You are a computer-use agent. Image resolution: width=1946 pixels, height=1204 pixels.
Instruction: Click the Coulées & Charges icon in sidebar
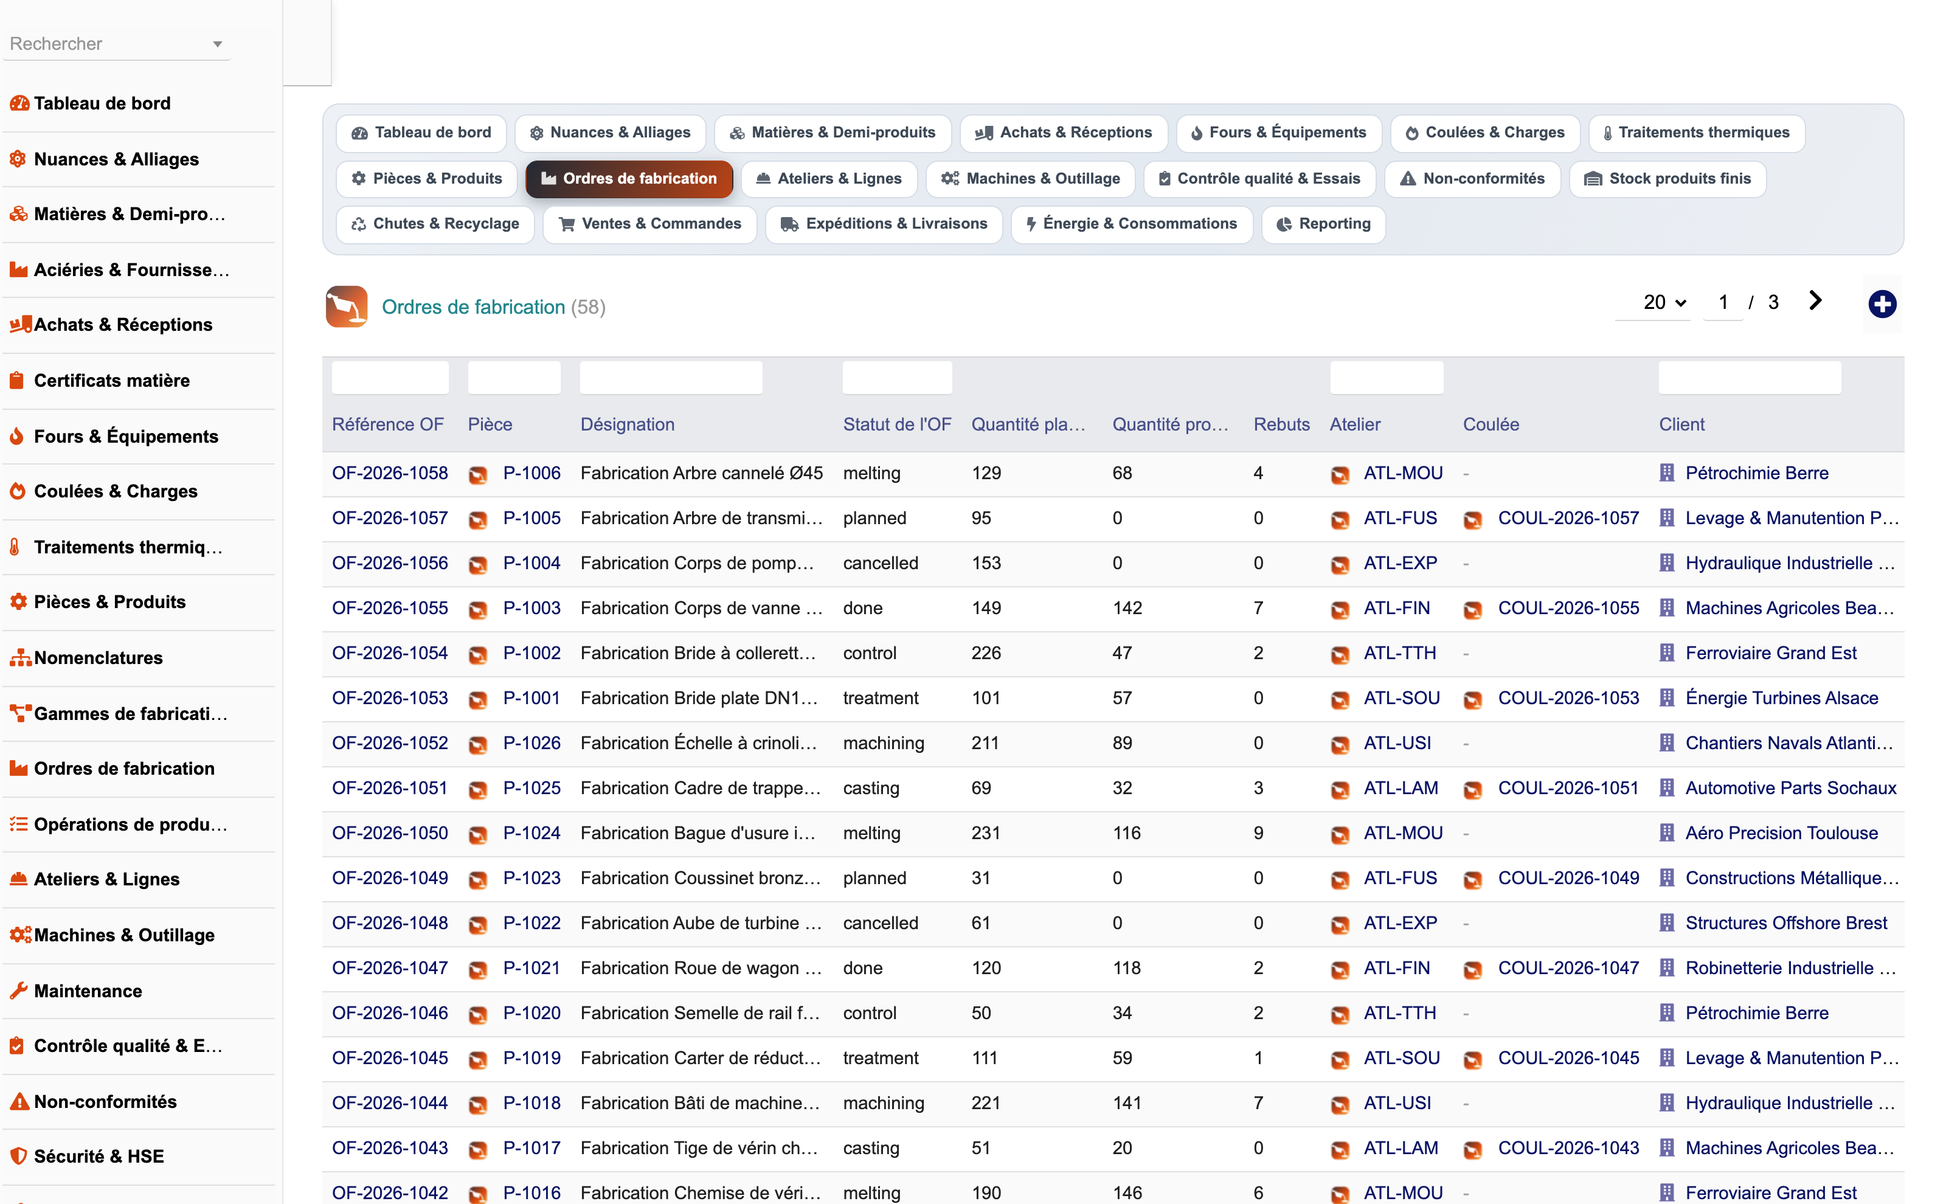click(x=17, y=491)
